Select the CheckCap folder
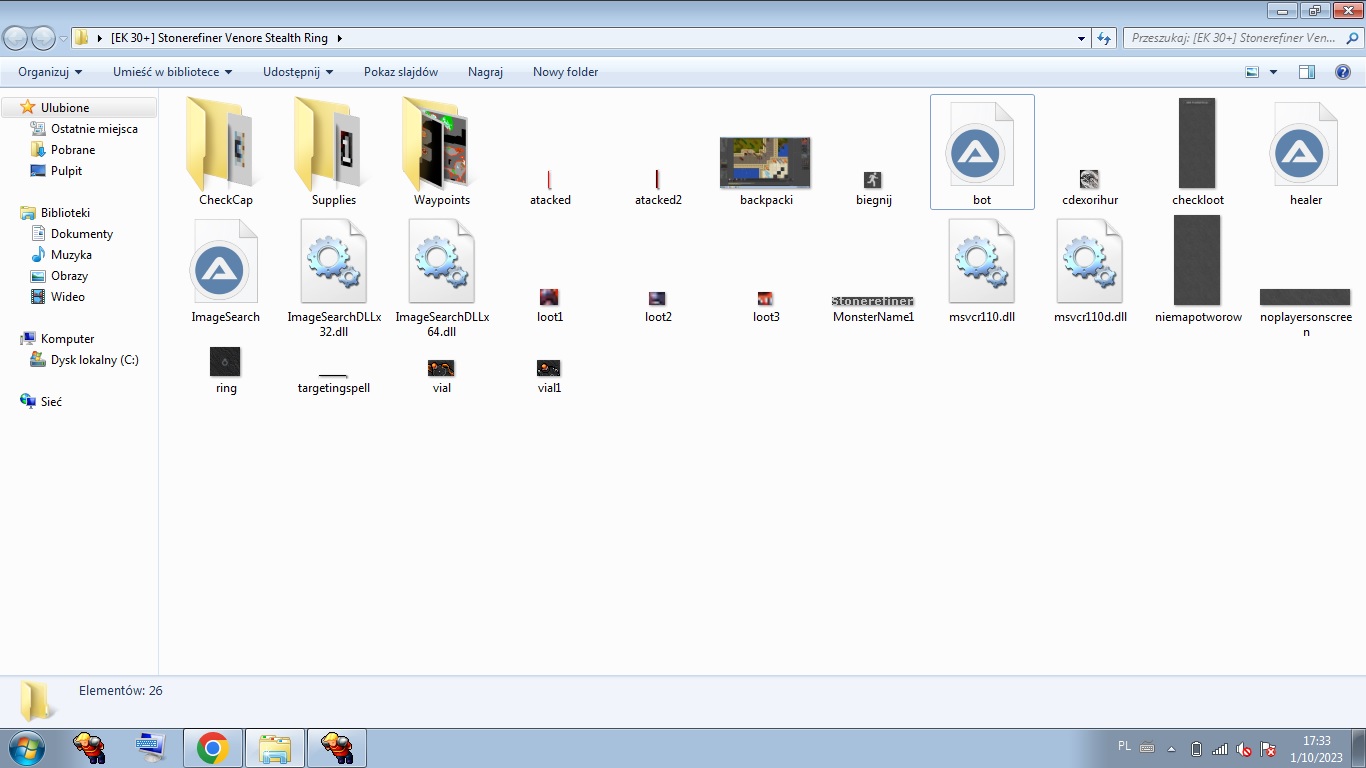The image size is (1366, 768). tap(225, 150)
